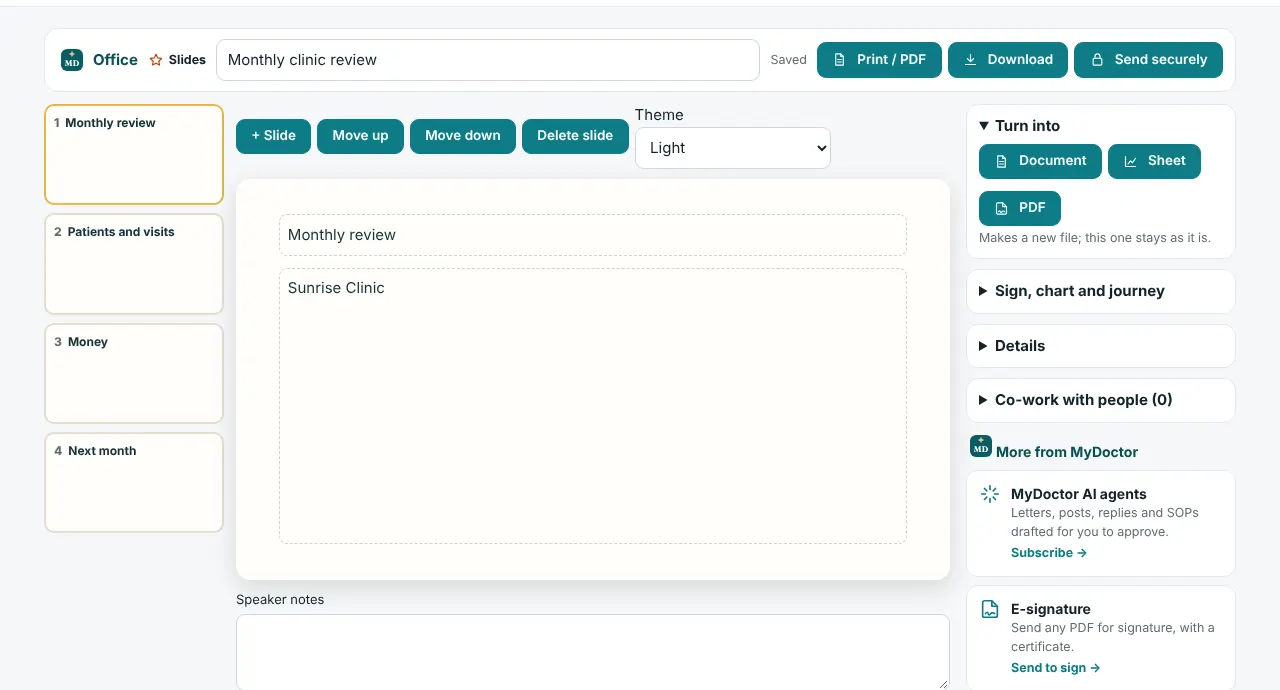Follow the Send to sign link
Viewport: 1280px width, 690px height.
[1056, 668]
